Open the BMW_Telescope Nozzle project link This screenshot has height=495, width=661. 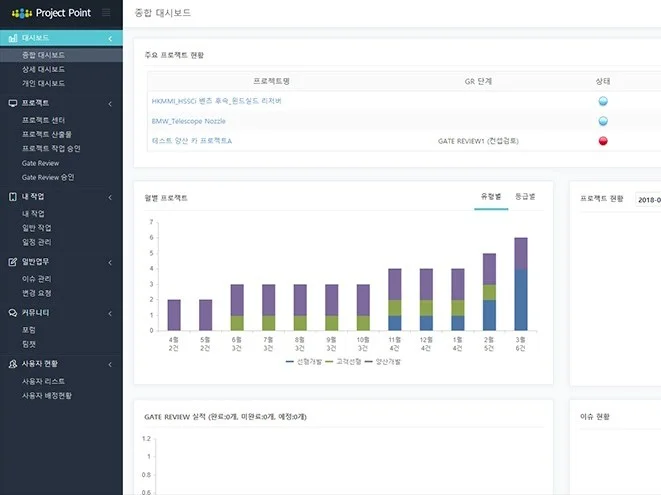point(187,121)
